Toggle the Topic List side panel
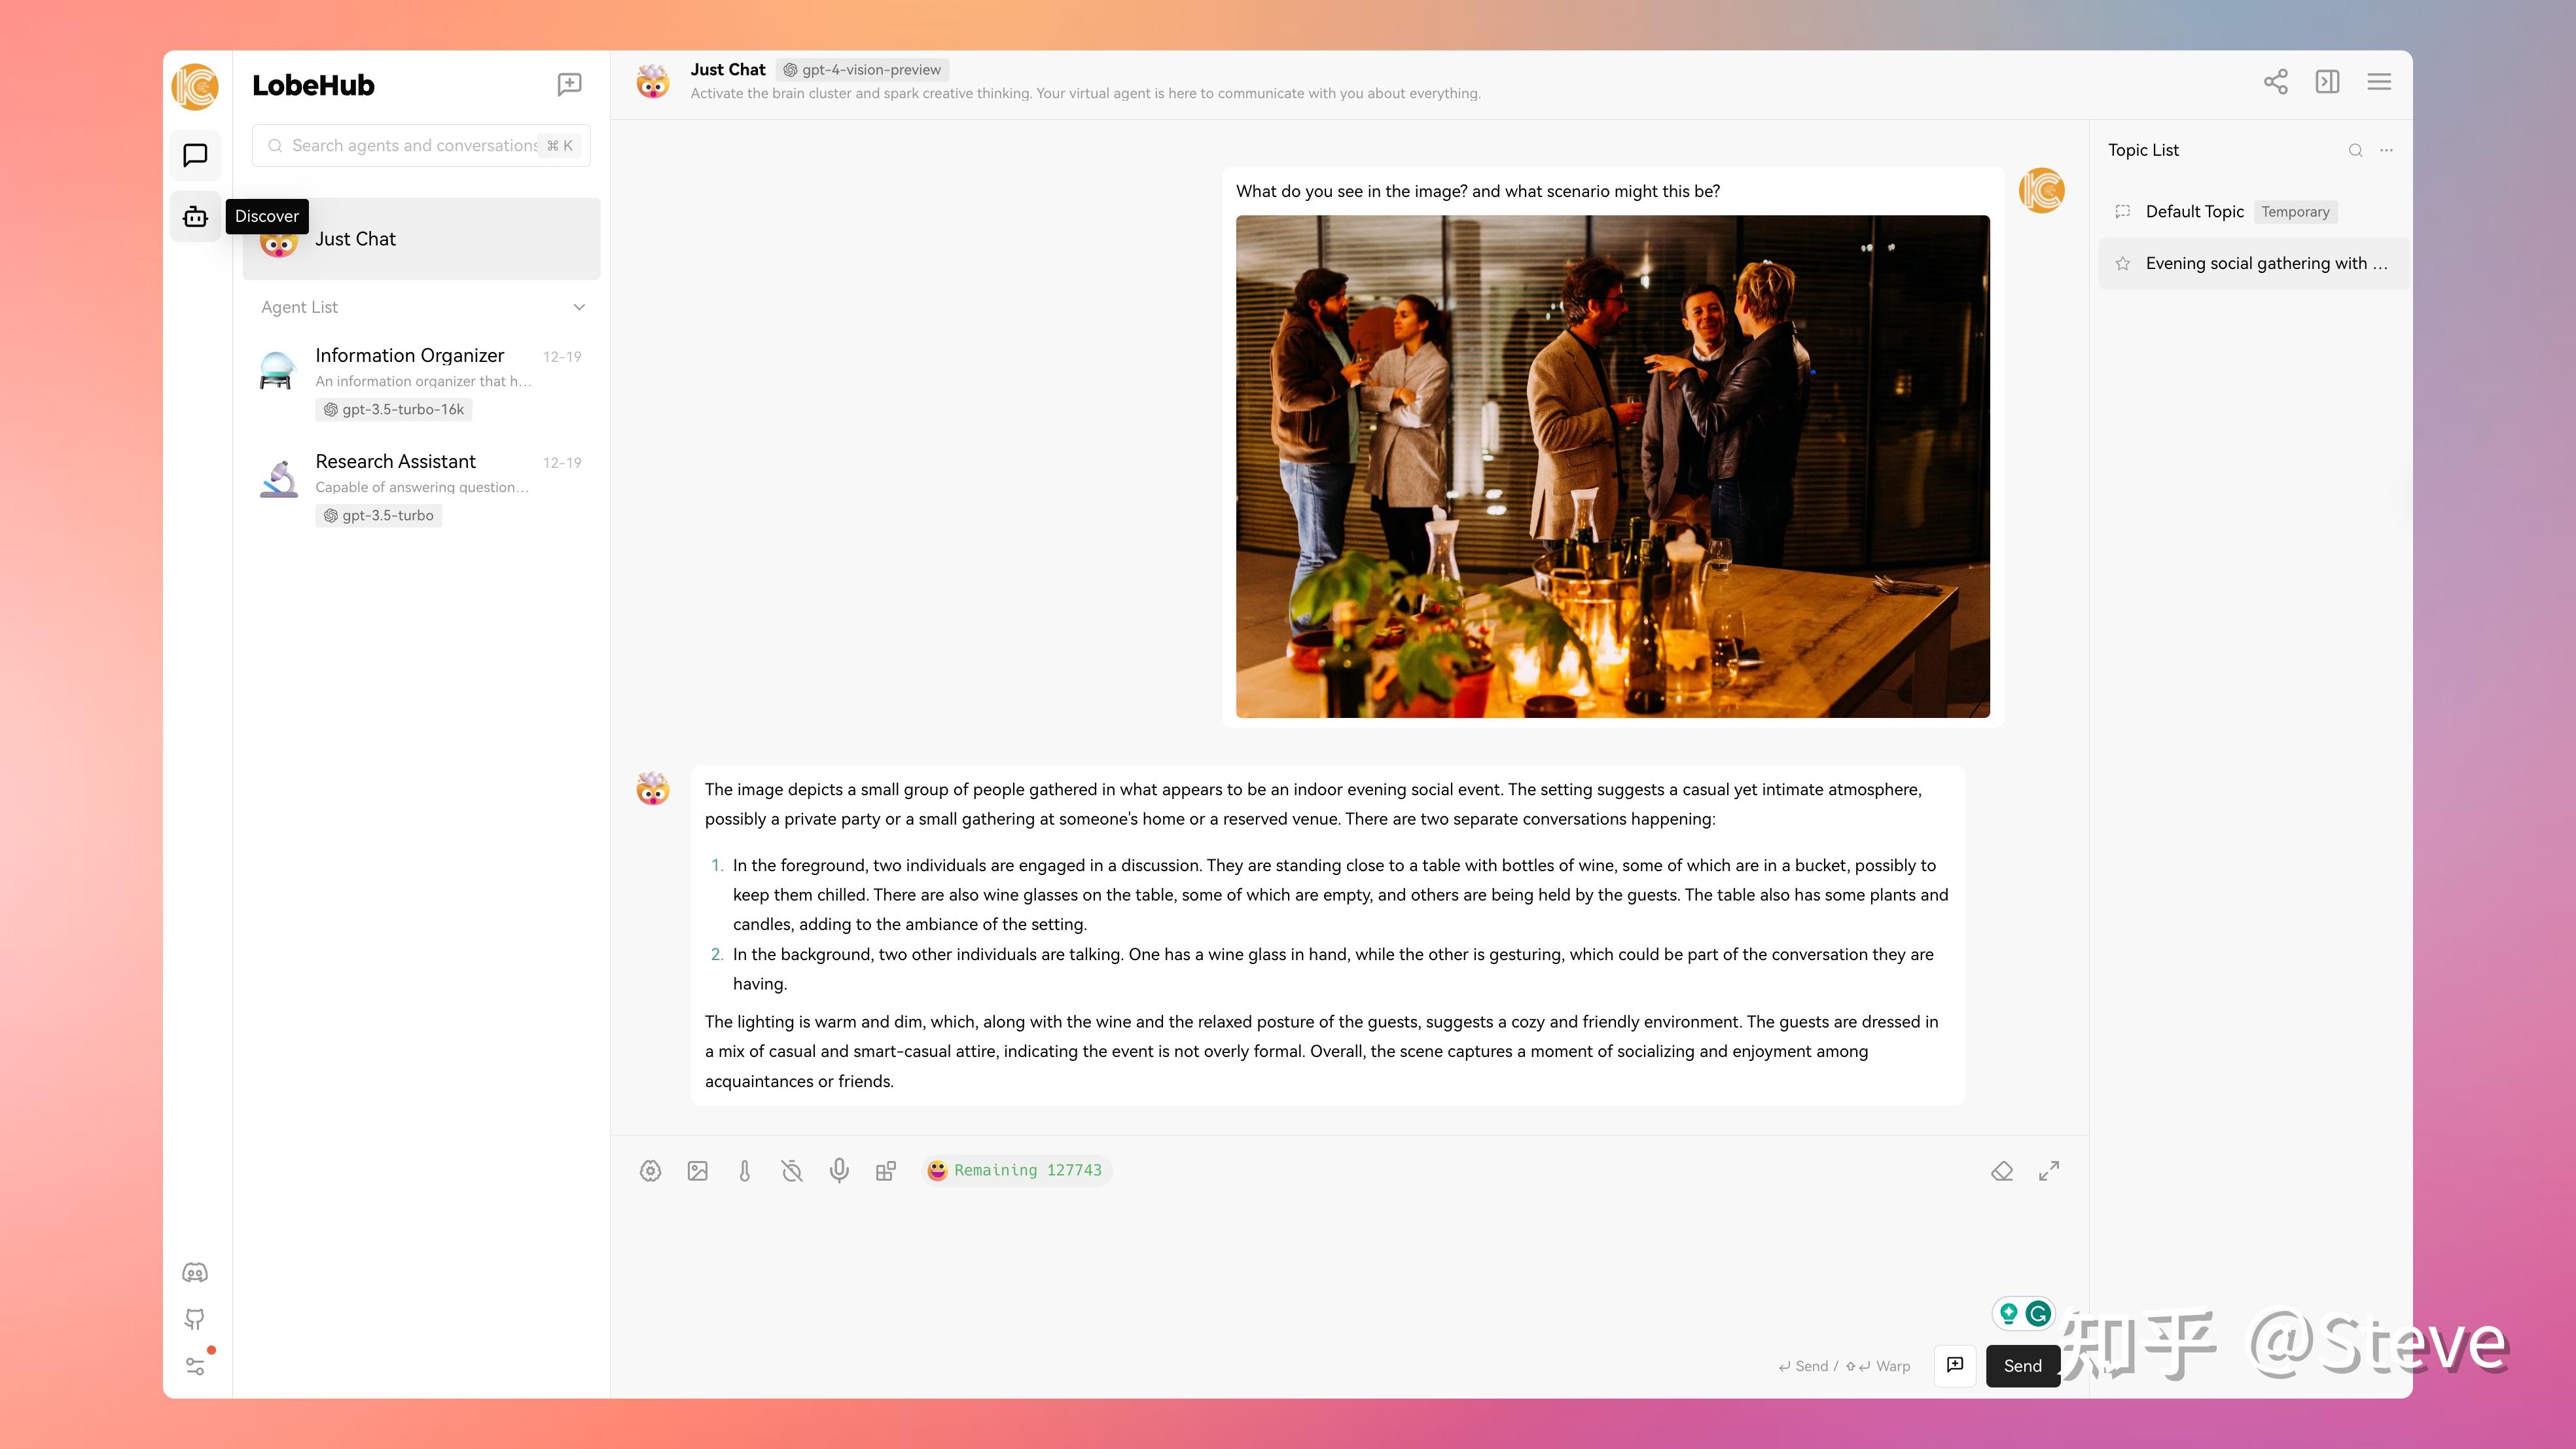Viewport: 2576px width, 1449px height. click(x=2327, y=82)
